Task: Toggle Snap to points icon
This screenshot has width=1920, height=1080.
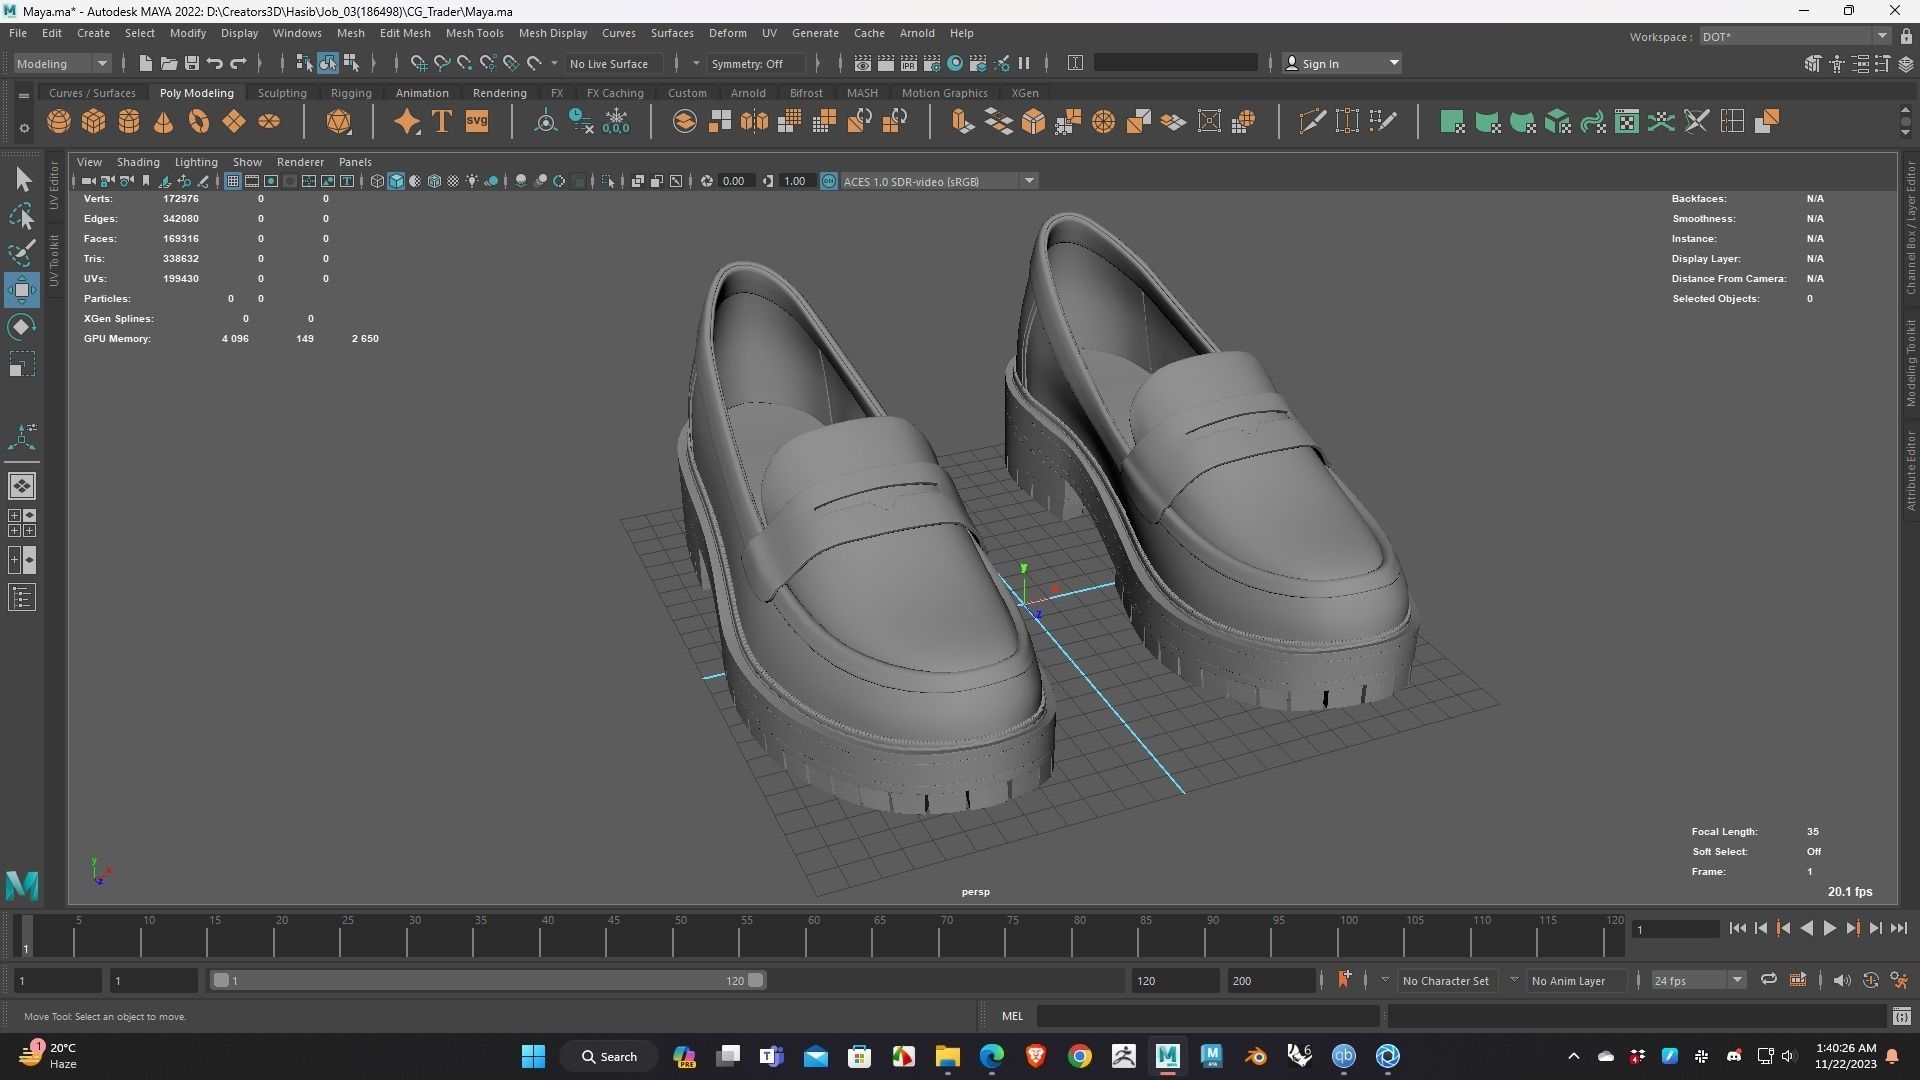Action: 464,63
